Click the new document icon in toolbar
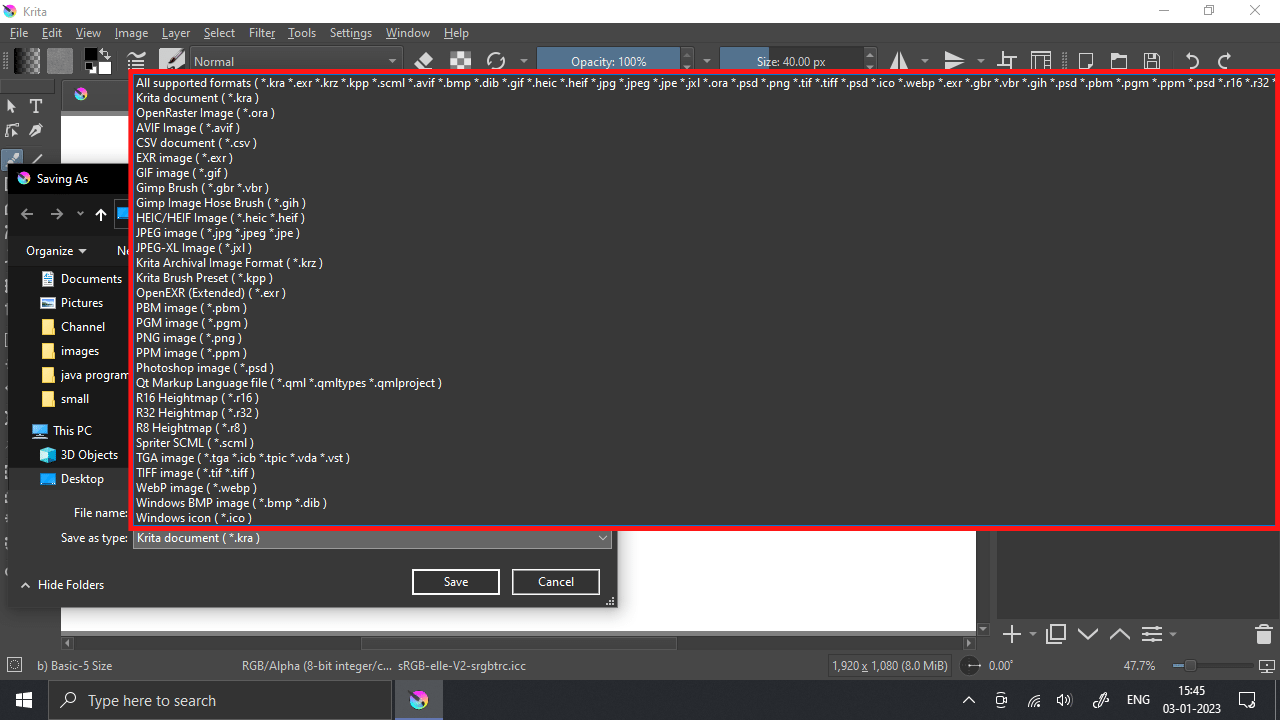The height and width of the screenshot is (720, 1280). [x=1085, y=61]
